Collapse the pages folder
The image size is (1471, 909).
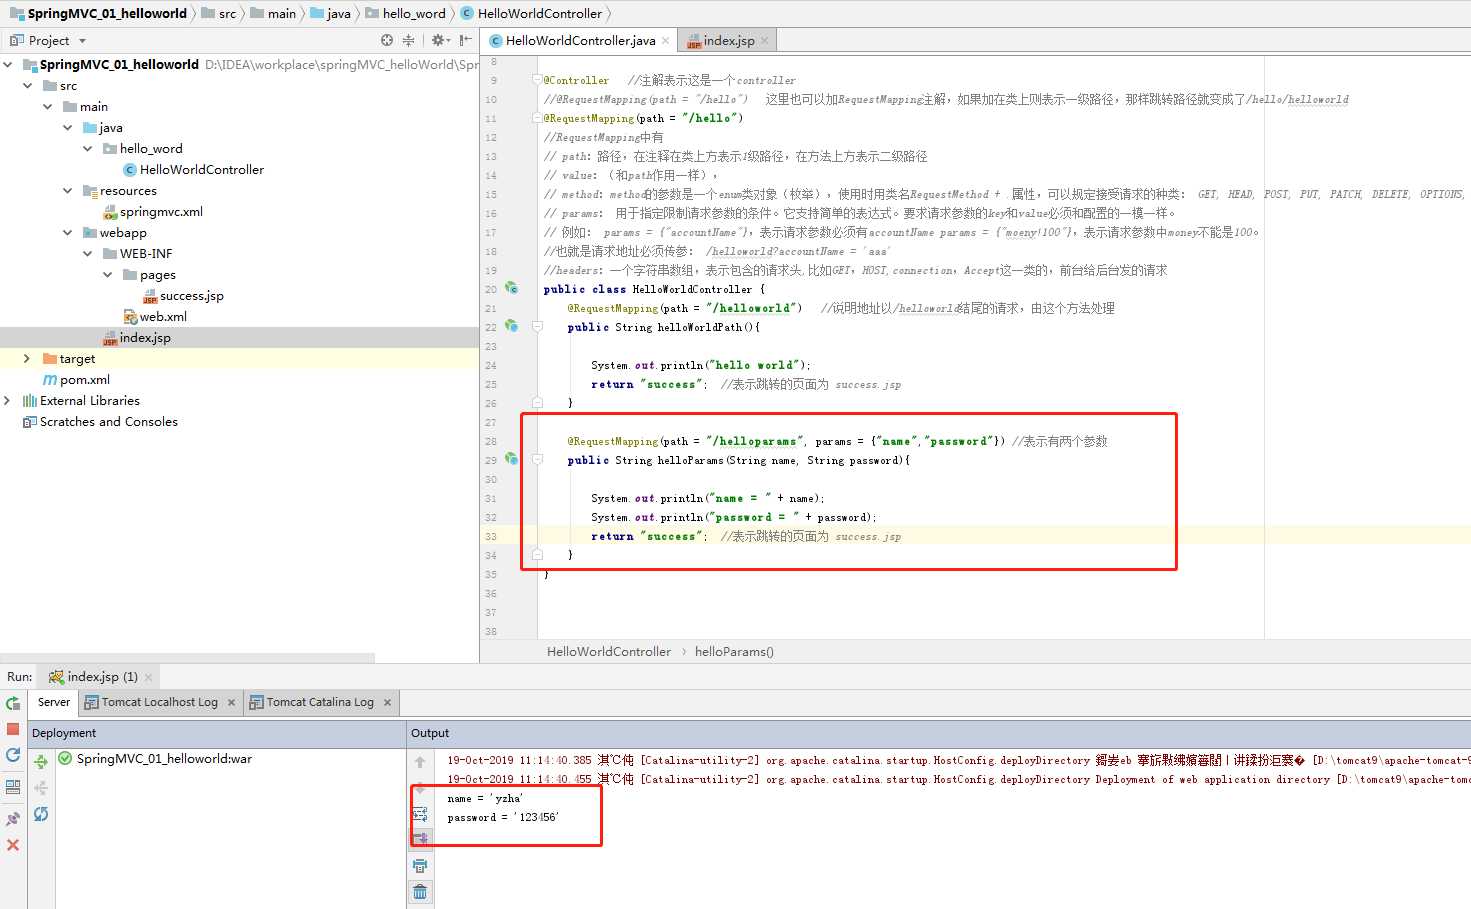107,275
